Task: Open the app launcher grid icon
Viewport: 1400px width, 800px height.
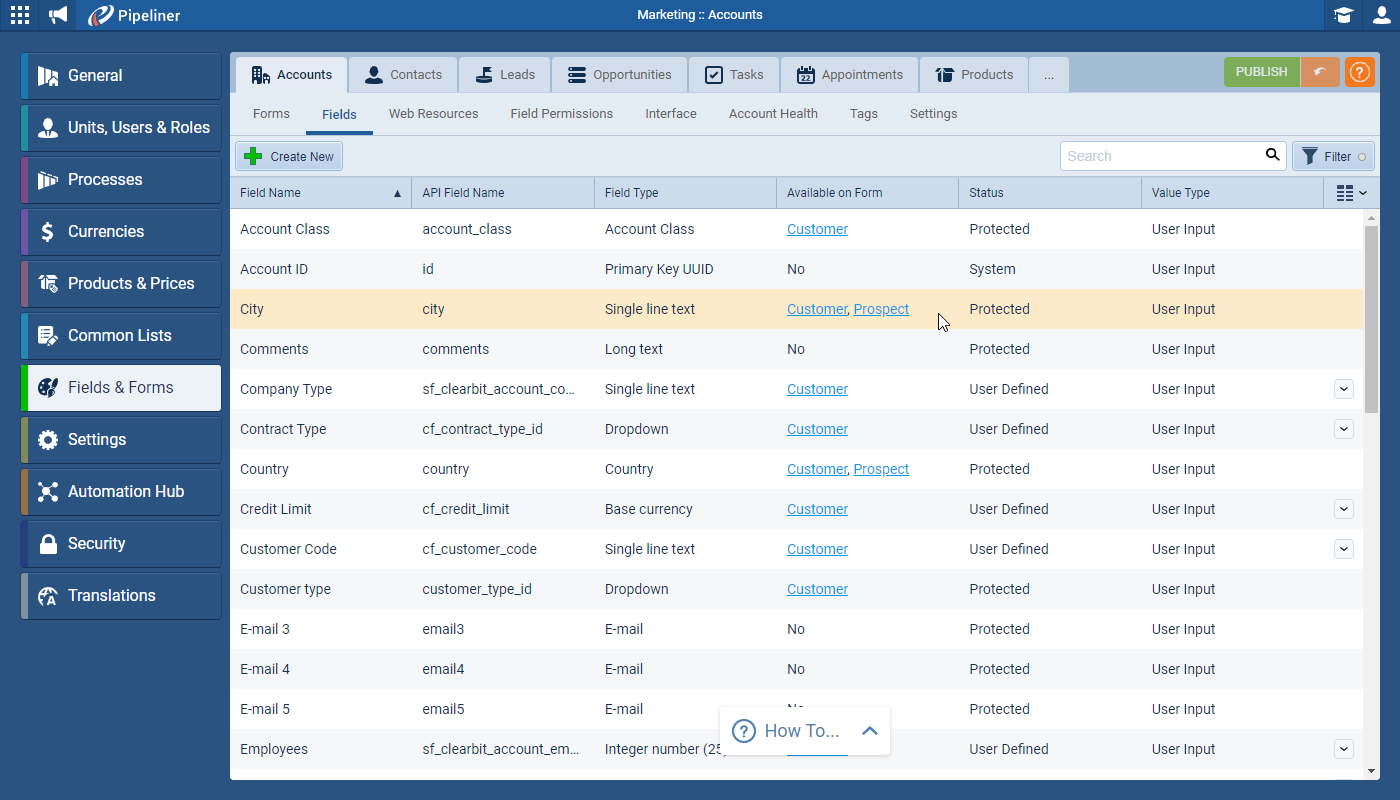Action: [19, 15]
